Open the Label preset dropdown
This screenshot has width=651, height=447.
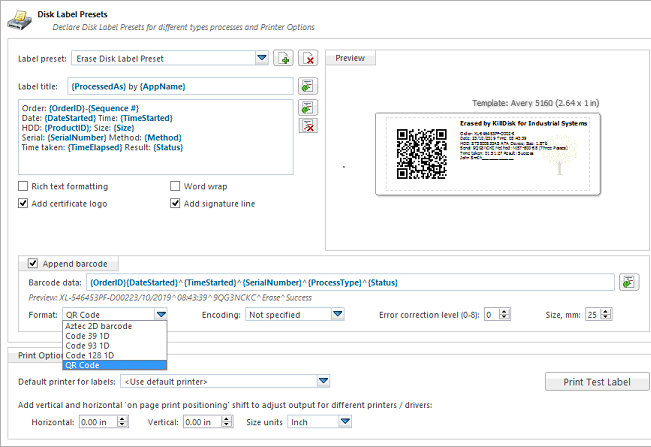tap(261, 59)
